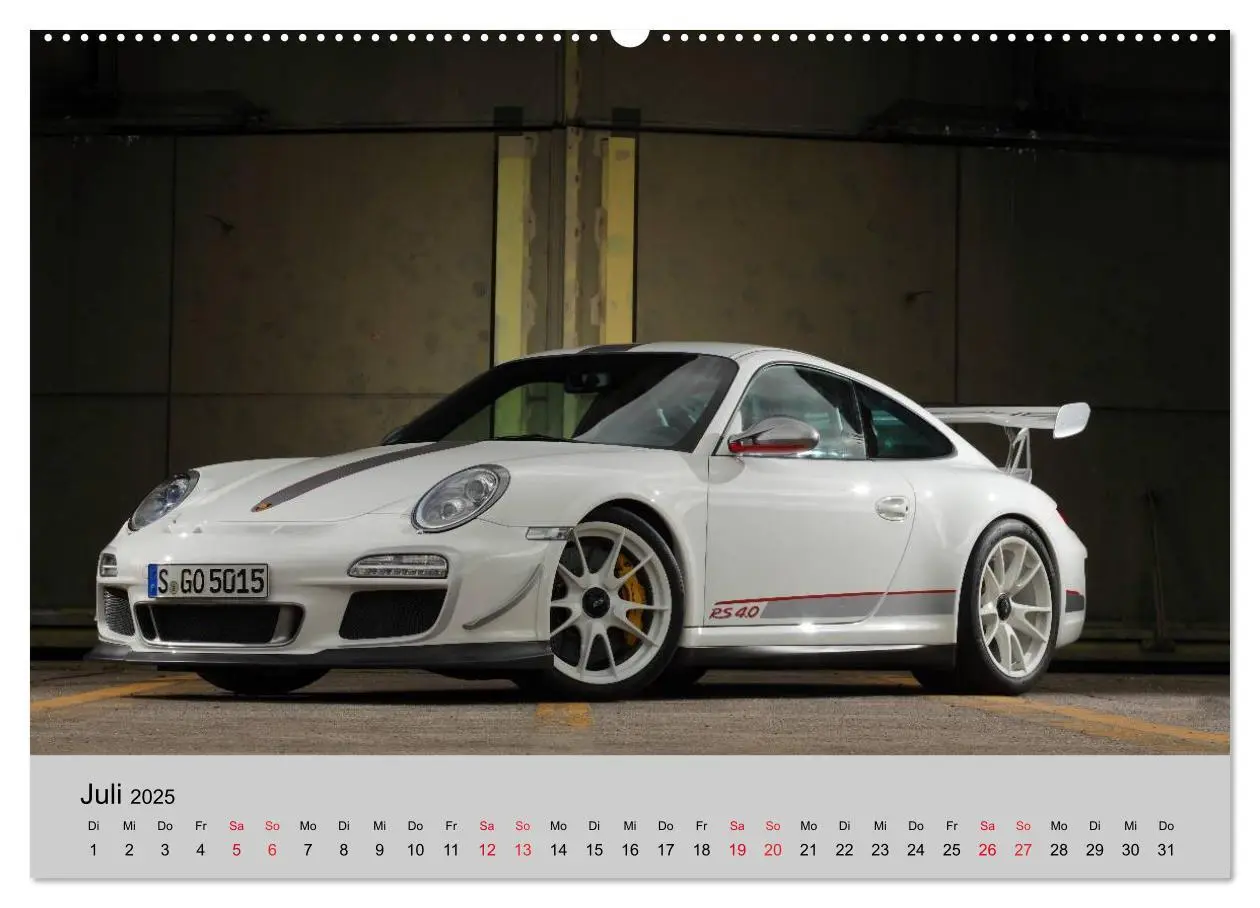
Task: Select date 10 in the calendar
Action: [415, 850]
